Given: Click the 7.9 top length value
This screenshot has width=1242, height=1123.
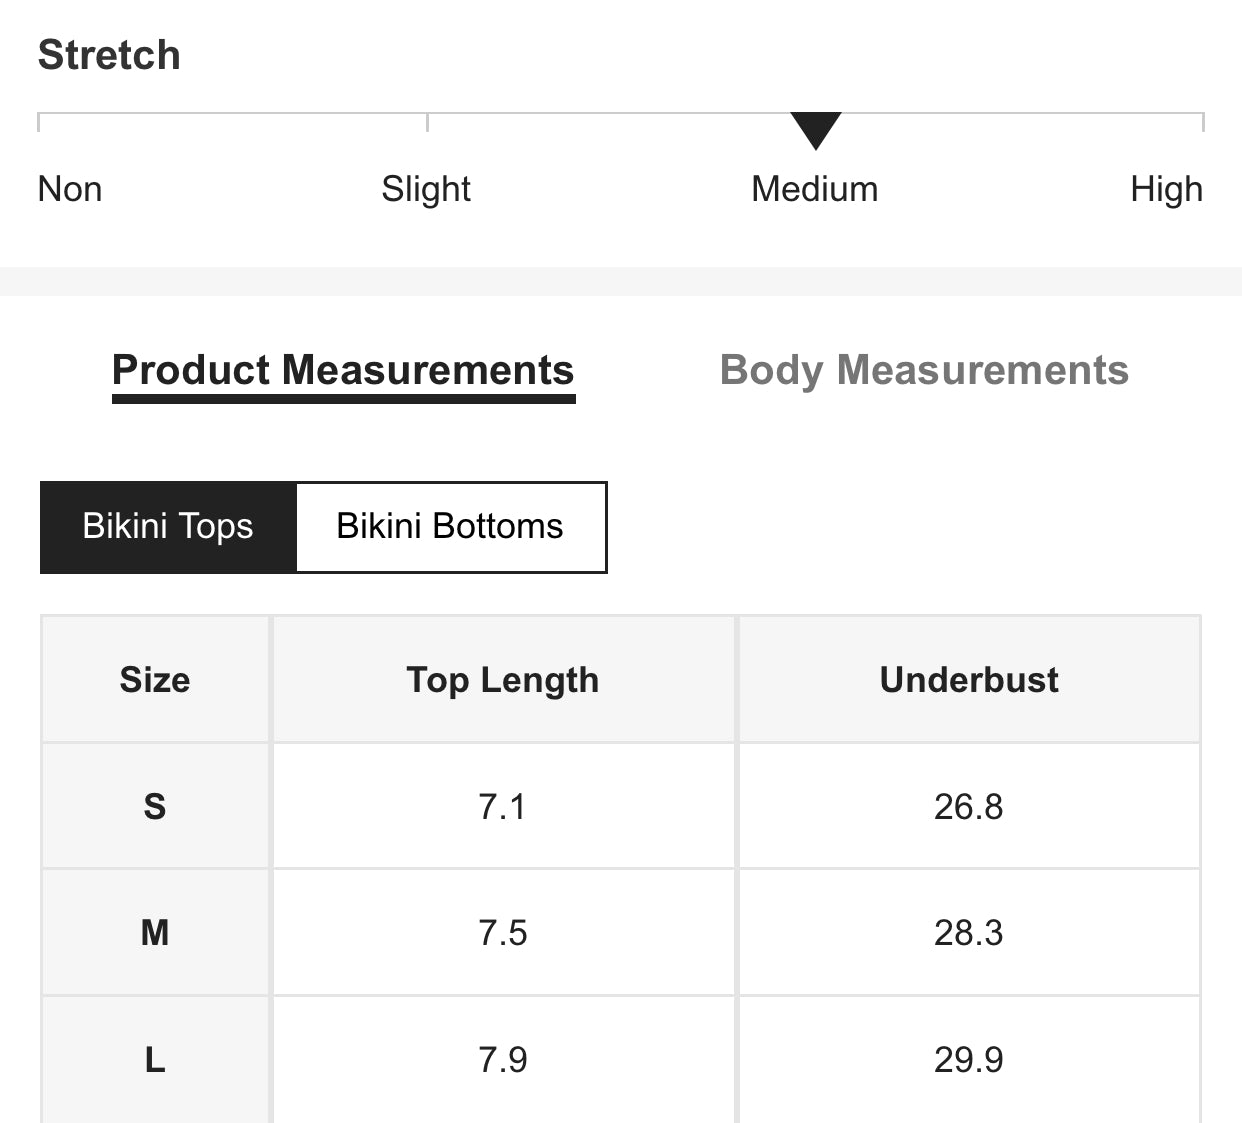Looking at the screenshot, I should point(502,1059).
